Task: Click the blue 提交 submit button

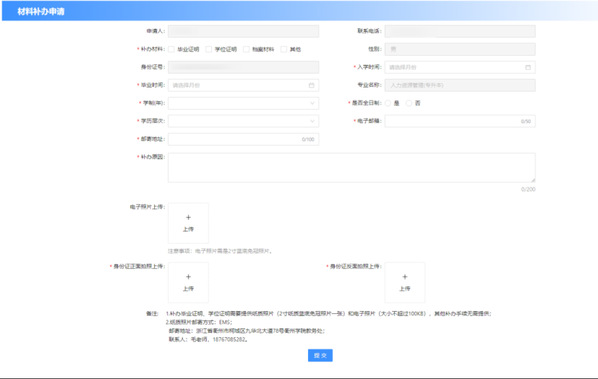Action: 320,355
